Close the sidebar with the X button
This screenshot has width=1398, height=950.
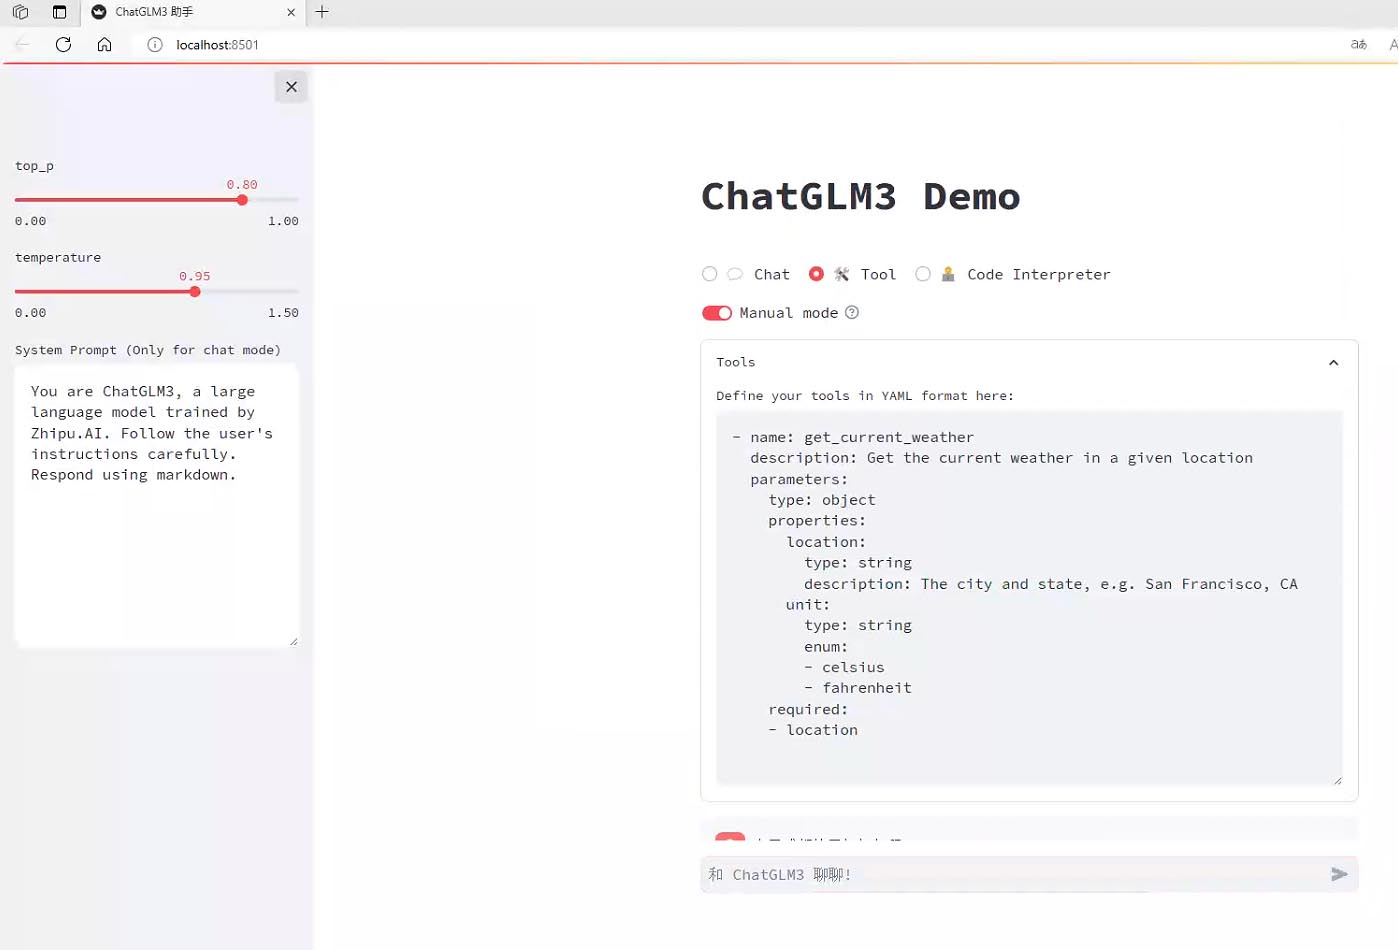click(x=291, y=87)
